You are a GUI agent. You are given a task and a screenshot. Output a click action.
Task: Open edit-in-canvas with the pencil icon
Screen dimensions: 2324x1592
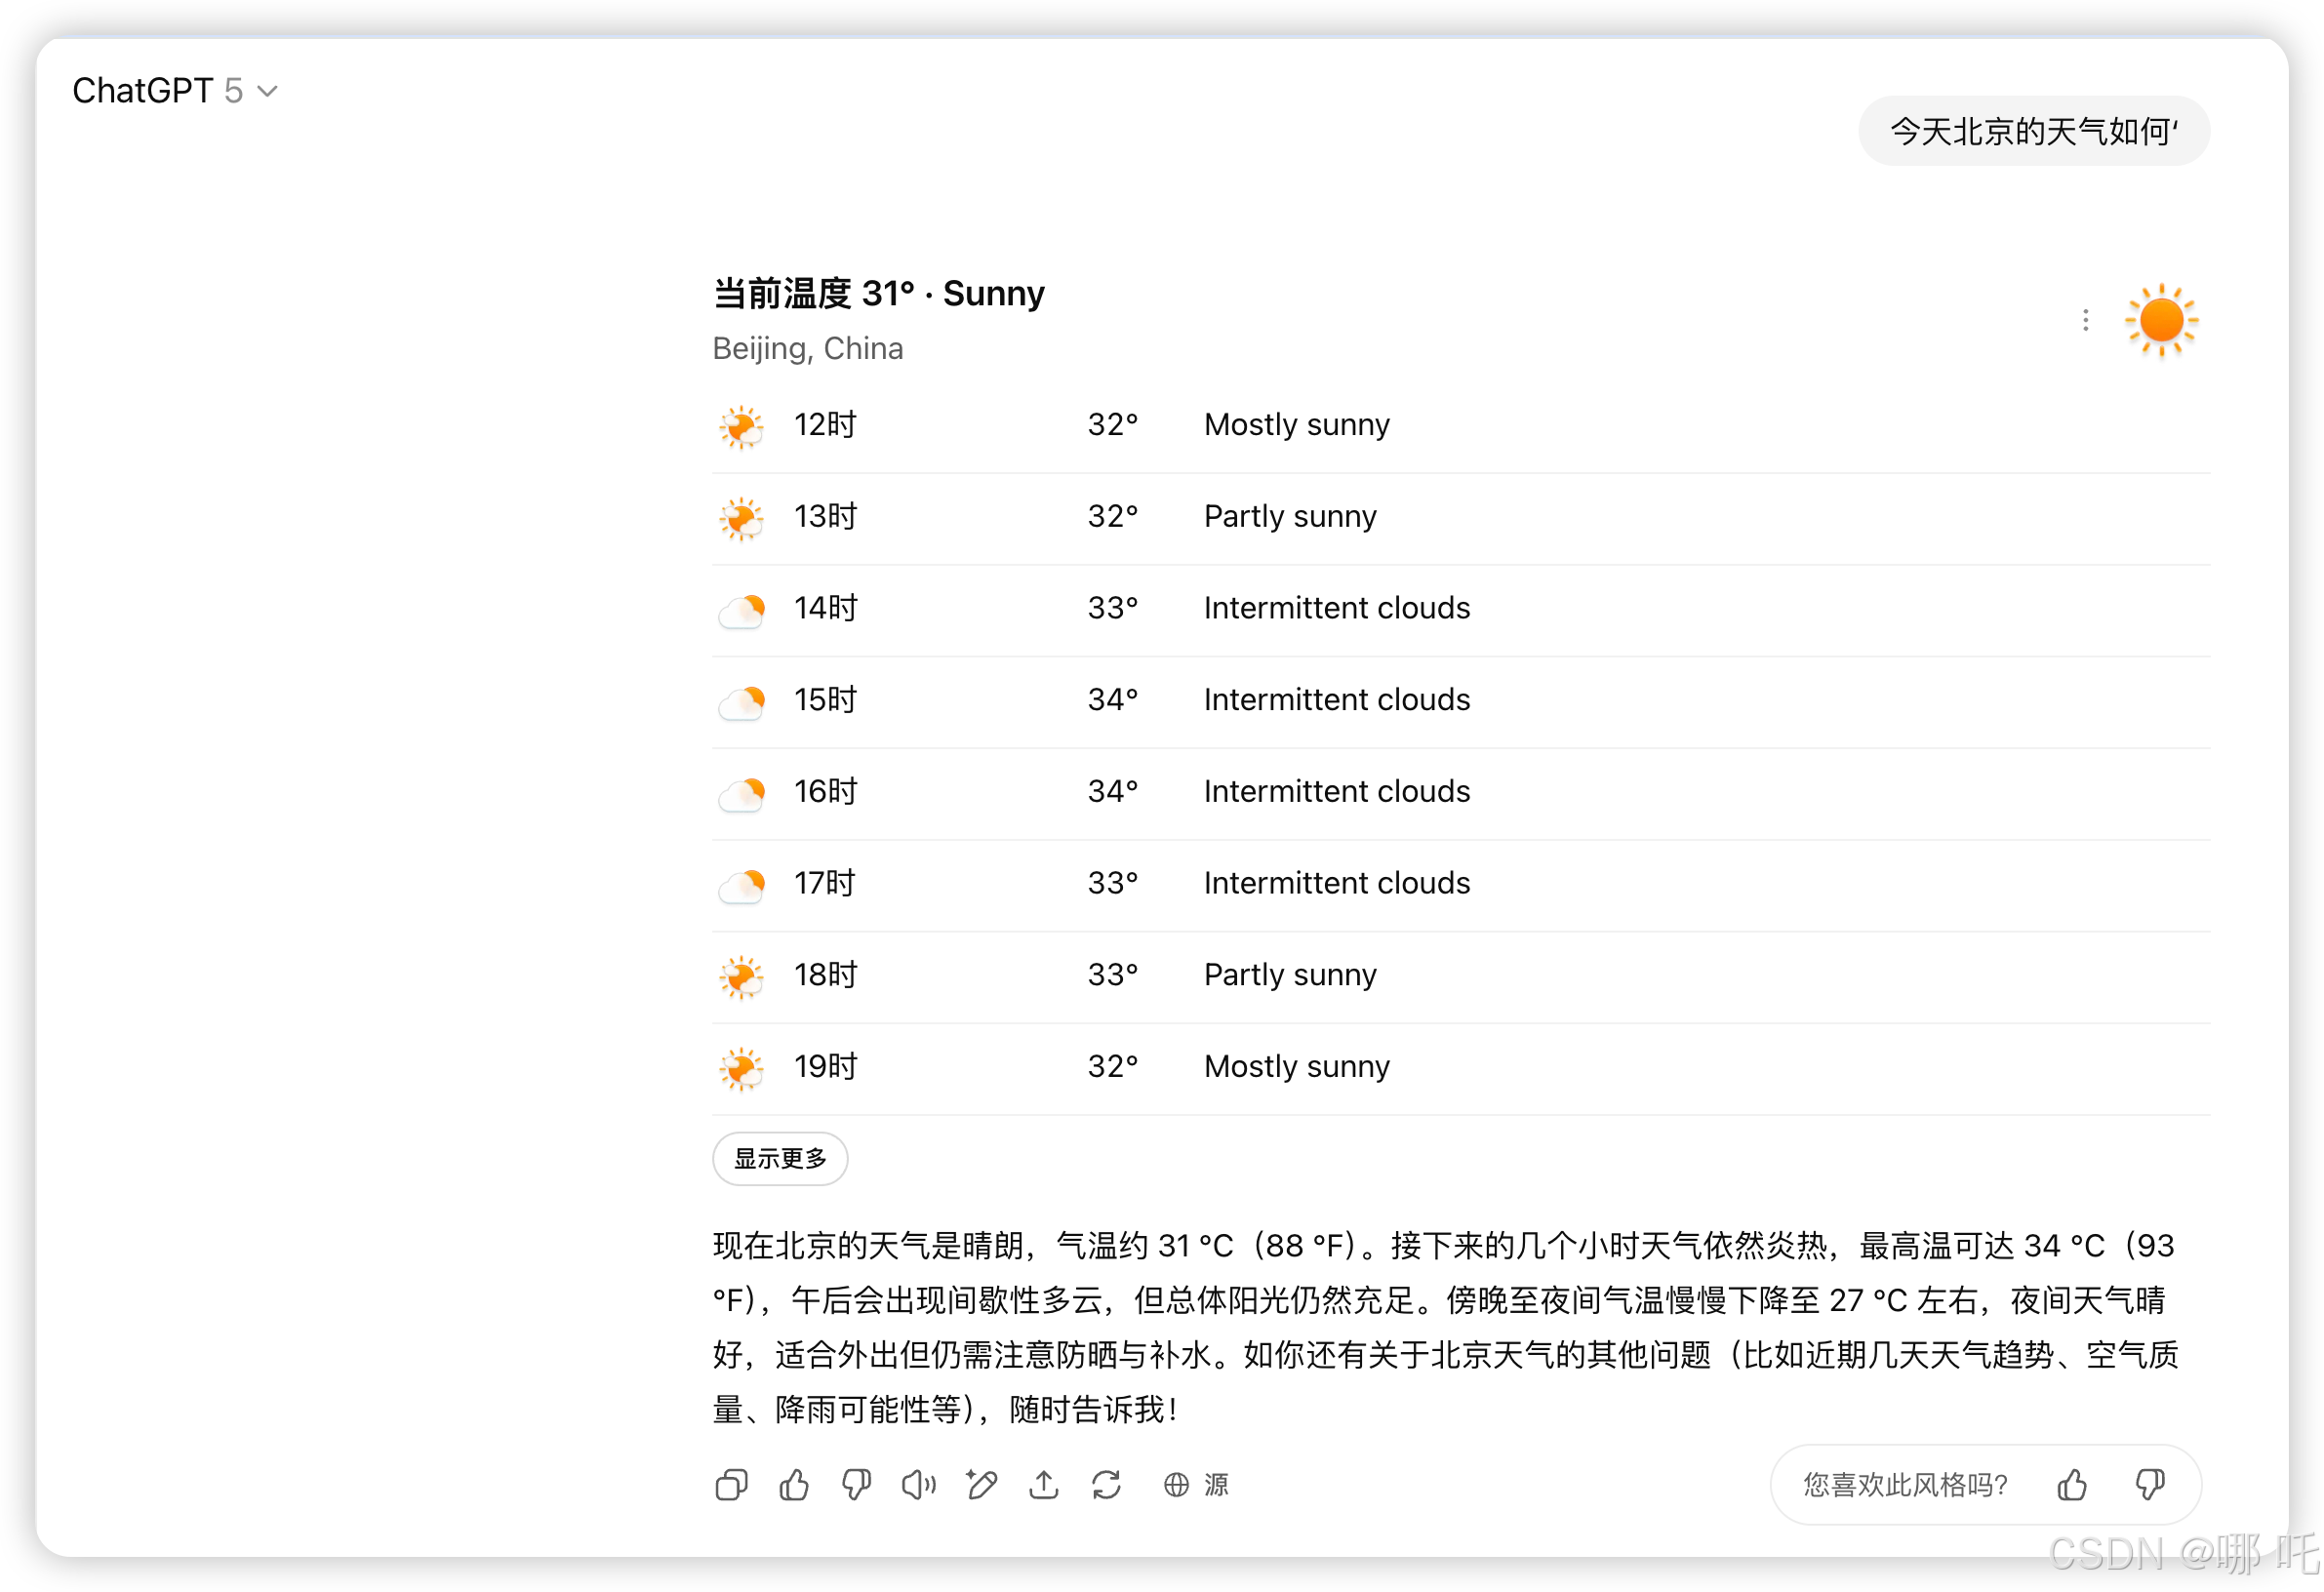981,1485
